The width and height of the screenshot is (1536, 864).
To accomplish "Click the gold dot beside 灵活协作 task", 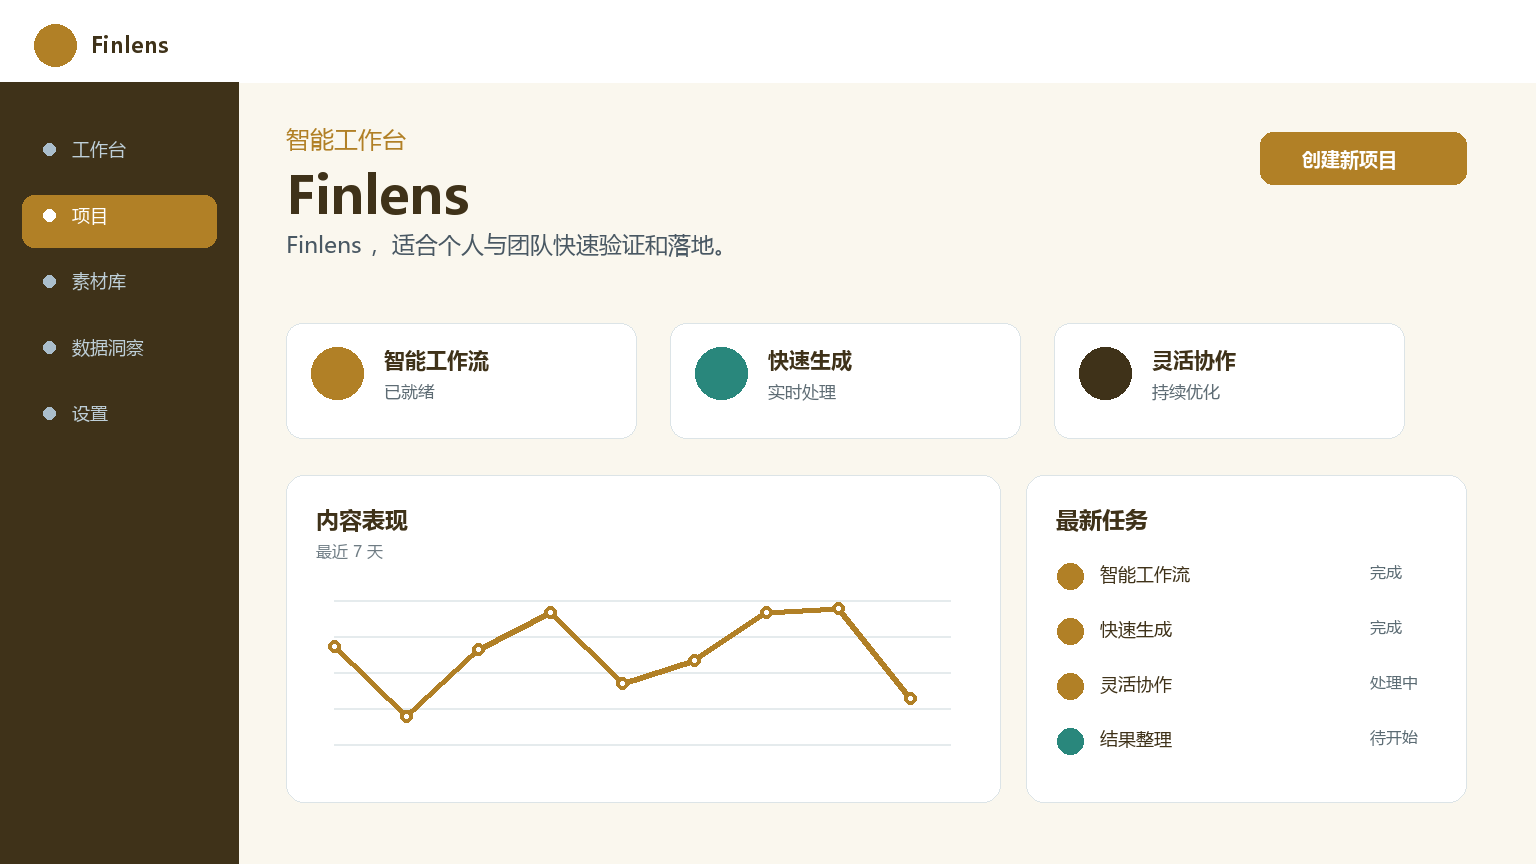I will pos(1070,686).
